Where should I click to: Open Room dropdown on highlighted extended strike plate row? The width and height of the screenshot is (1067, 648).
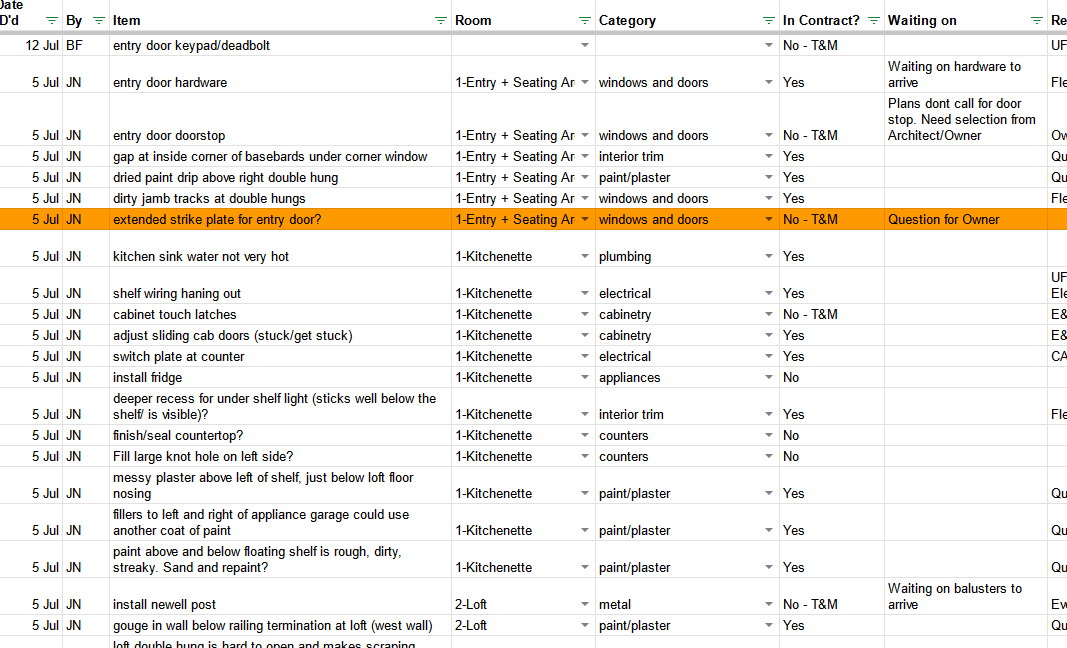click(585, 219)
